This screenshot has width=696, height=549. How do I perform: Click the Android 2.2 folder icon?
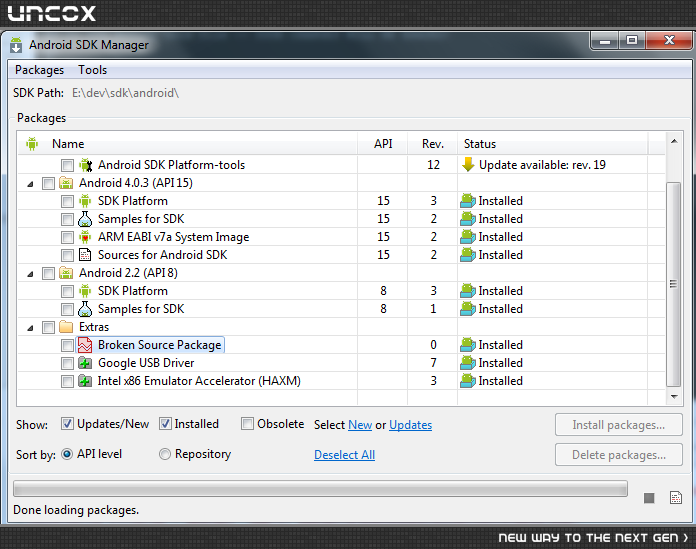tap(66, 273)
